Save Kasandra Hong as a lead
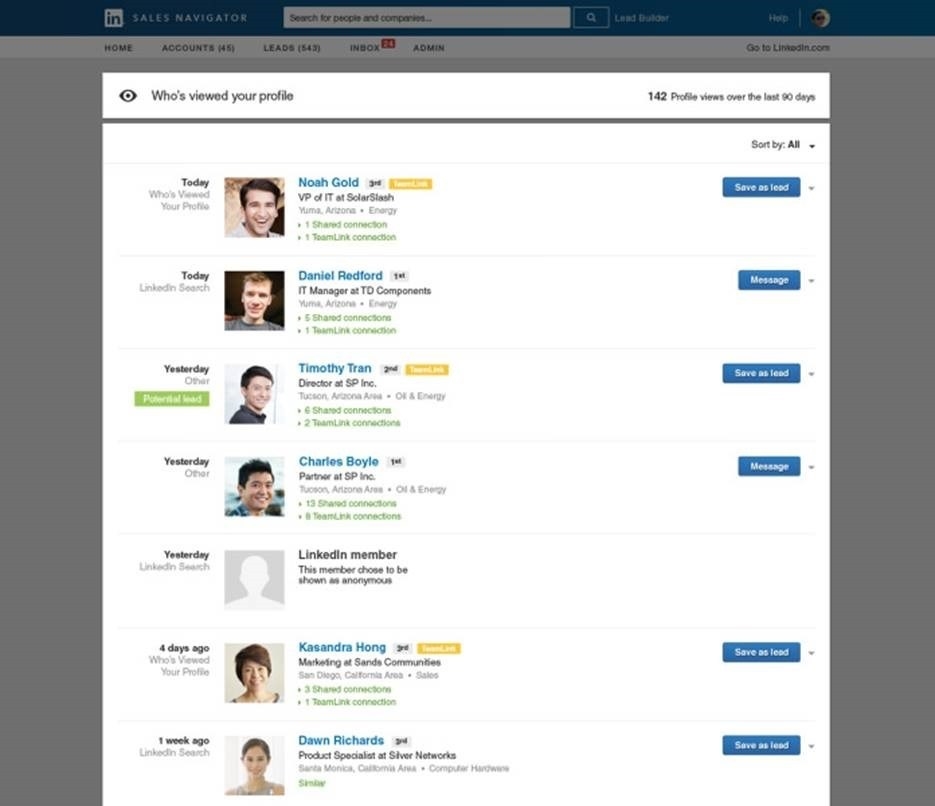 click(760, 652)
